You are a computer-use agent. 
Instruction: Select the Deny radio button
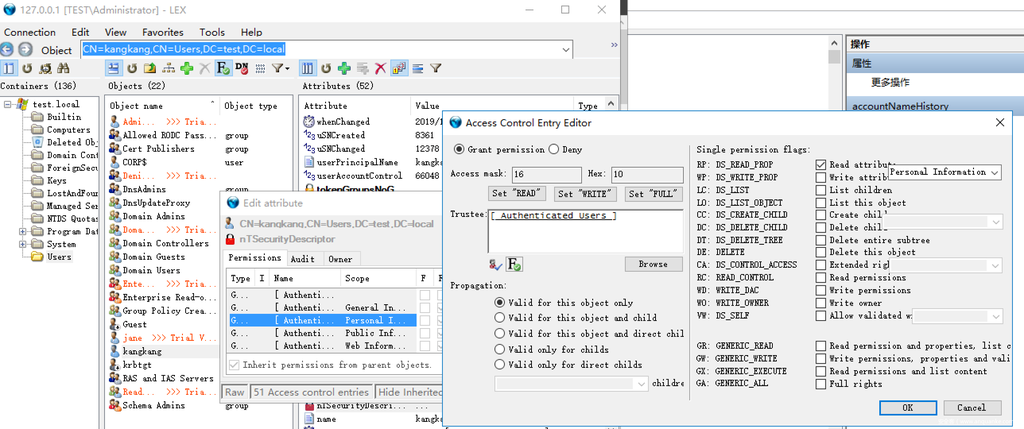point(554,149)
